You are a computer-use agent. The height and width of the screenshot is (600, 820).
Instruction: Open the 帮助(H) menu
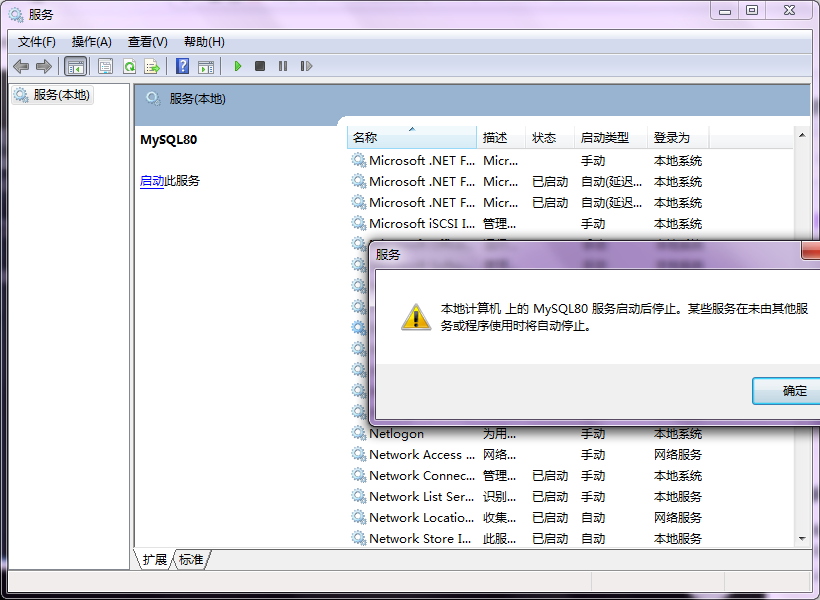(x=204, y=42)
